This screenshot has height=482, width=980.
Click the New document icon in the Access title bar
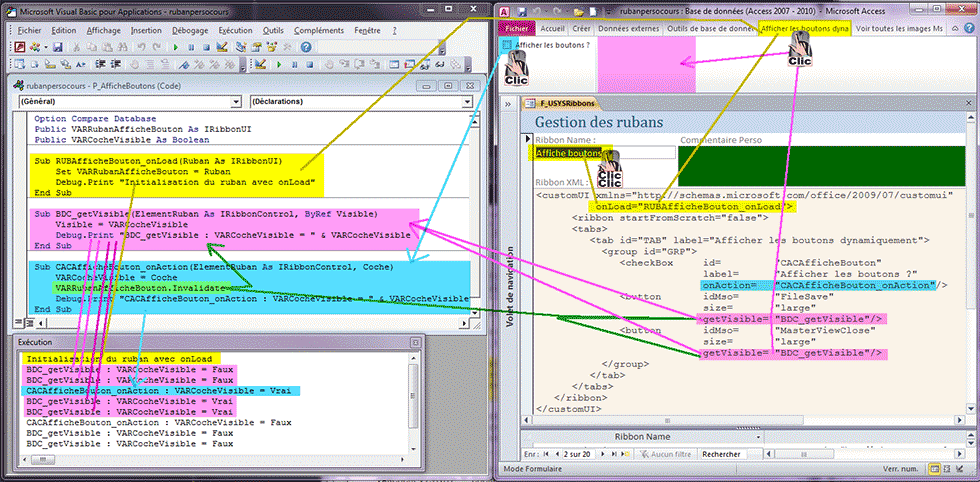[x=593, y=12]
